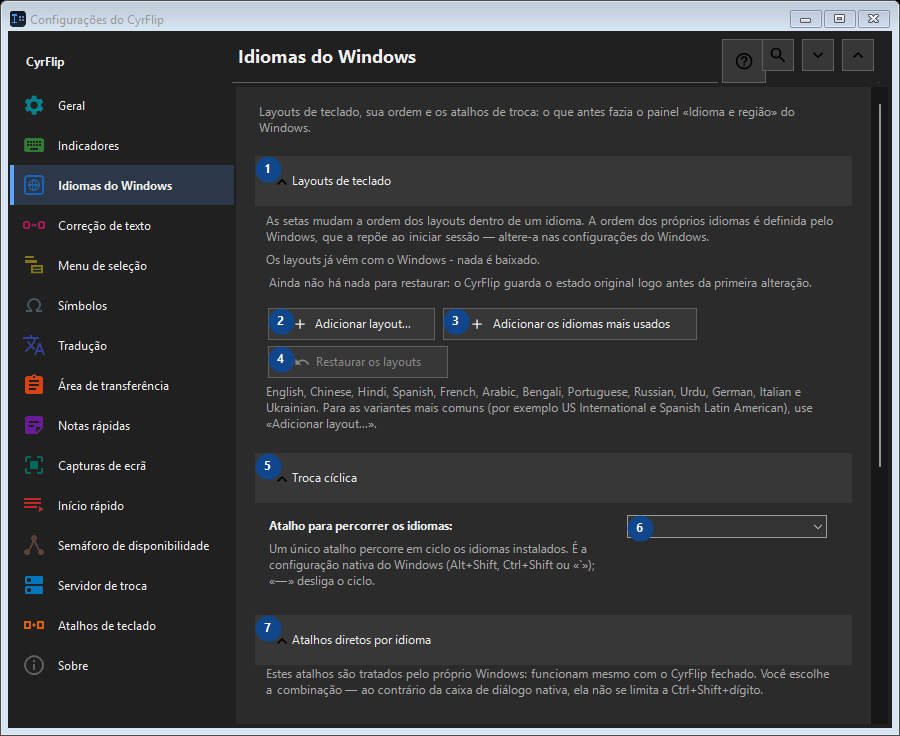
Task: Click the Notas rápidas note icon
Action: tap(34, 425)
